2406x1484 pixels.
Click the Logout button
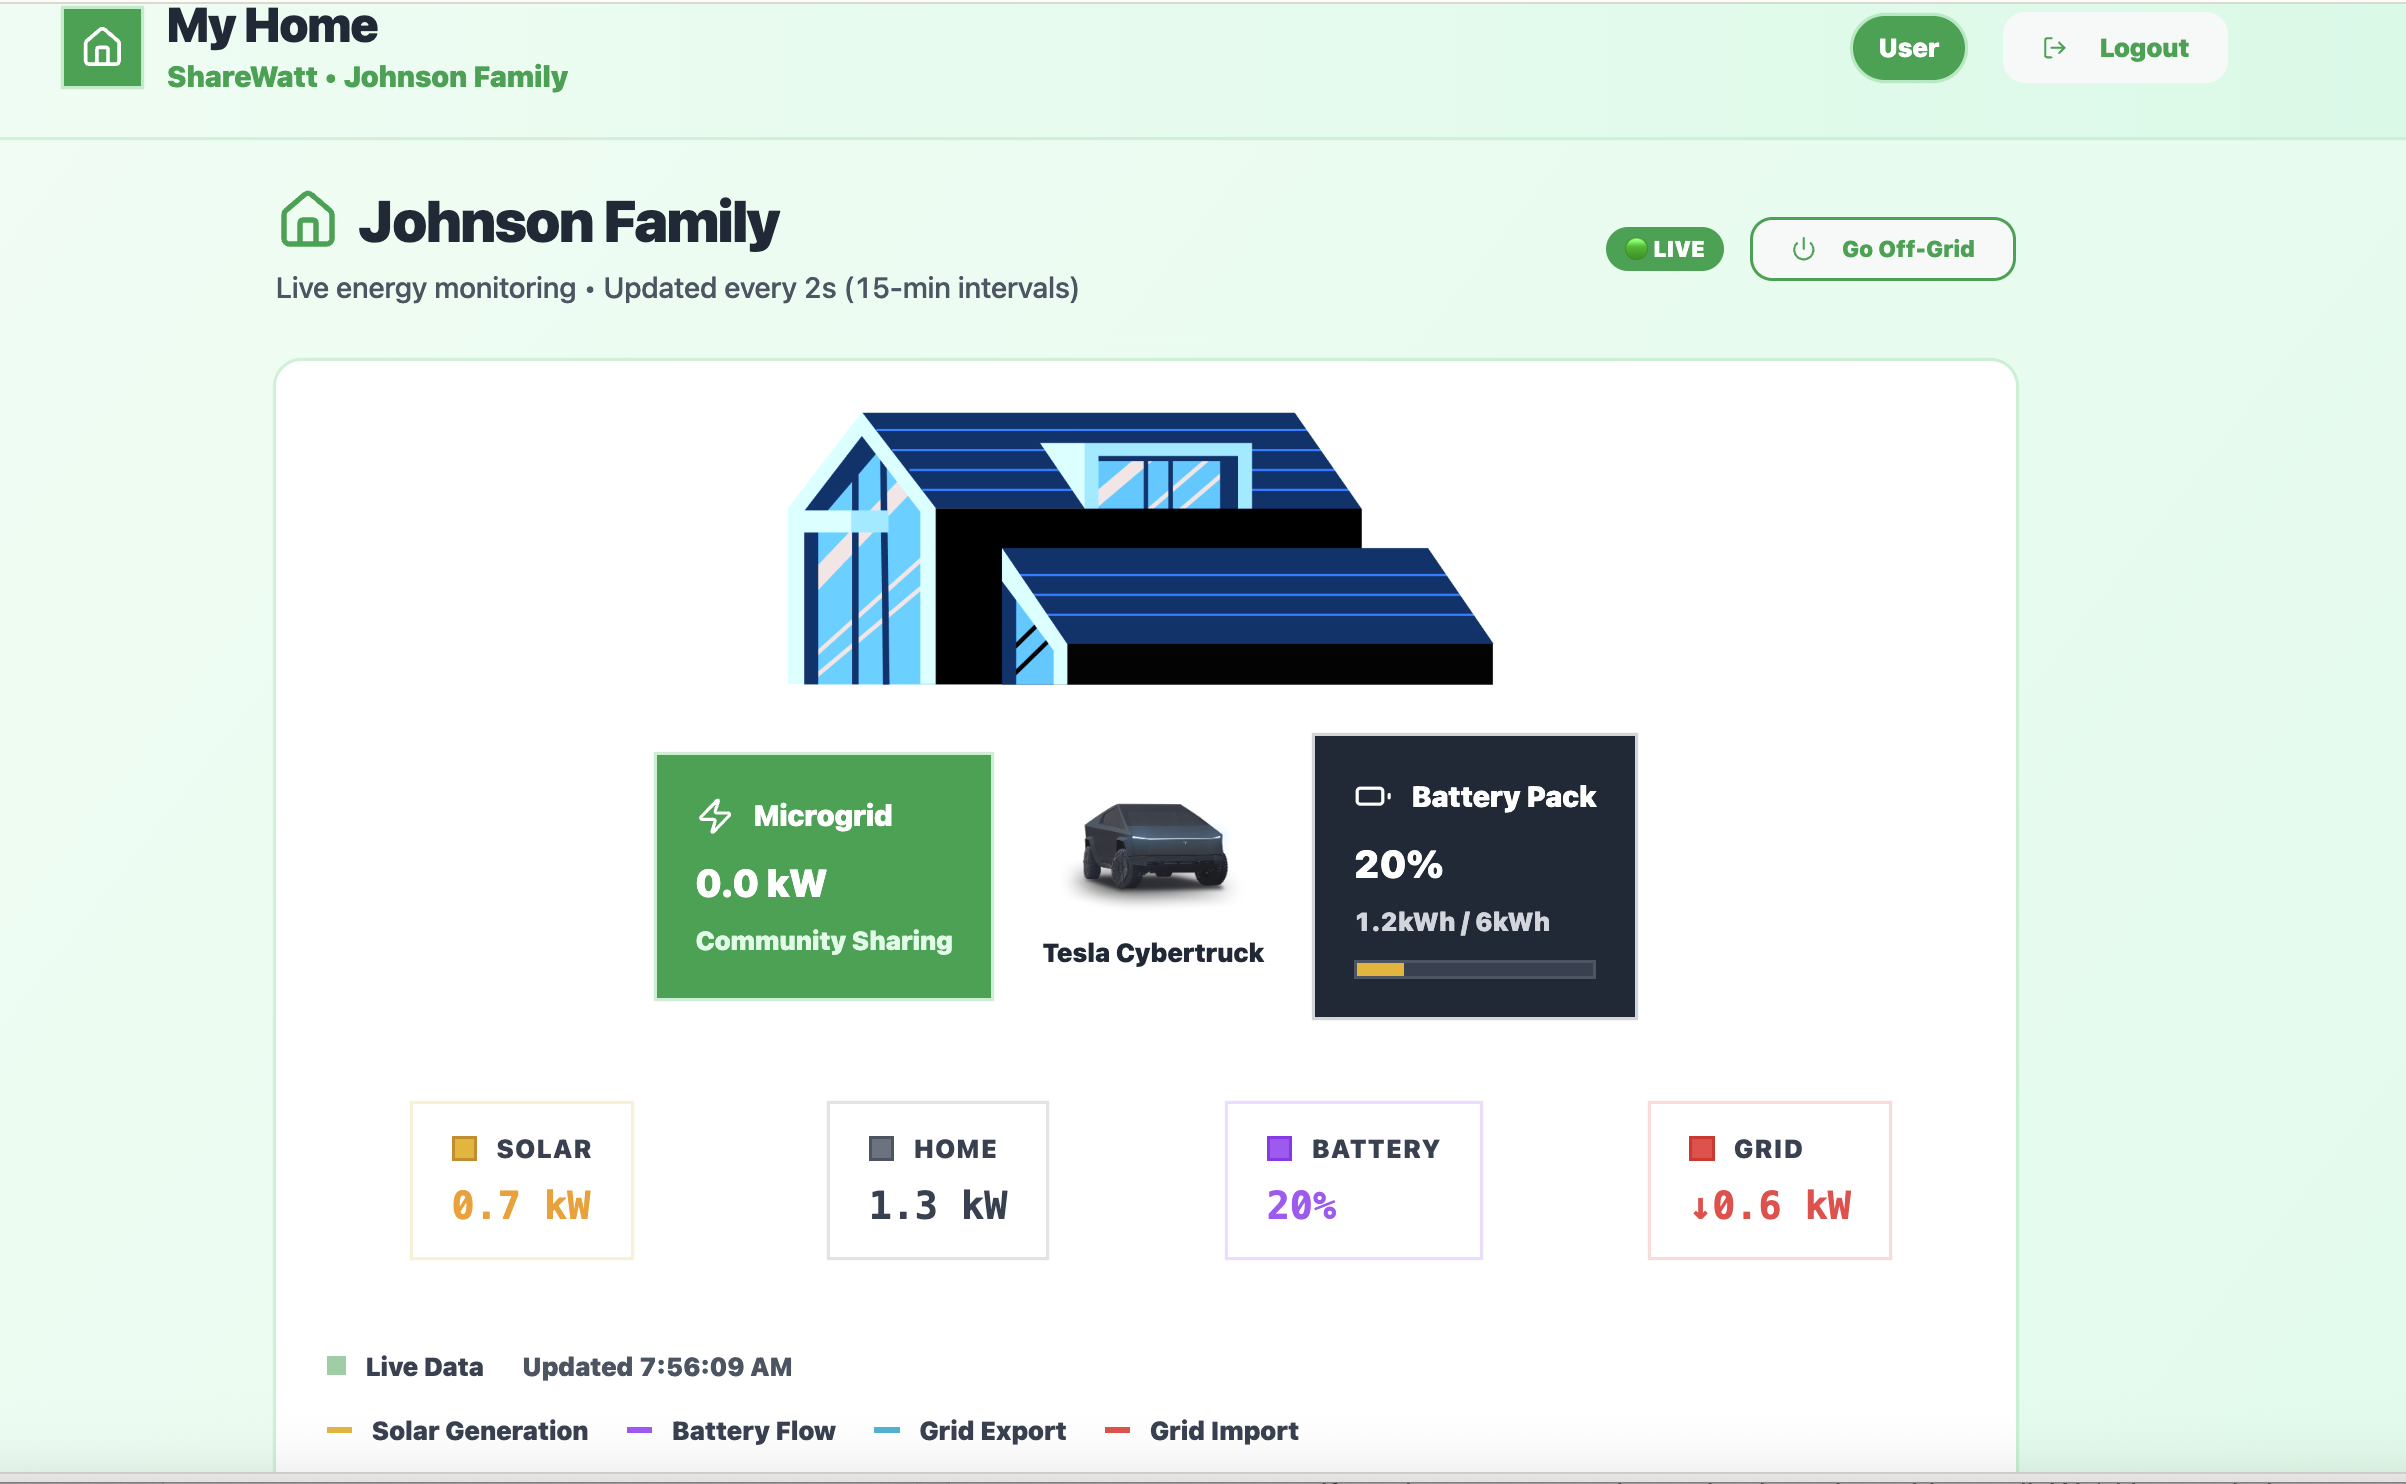2114,48
